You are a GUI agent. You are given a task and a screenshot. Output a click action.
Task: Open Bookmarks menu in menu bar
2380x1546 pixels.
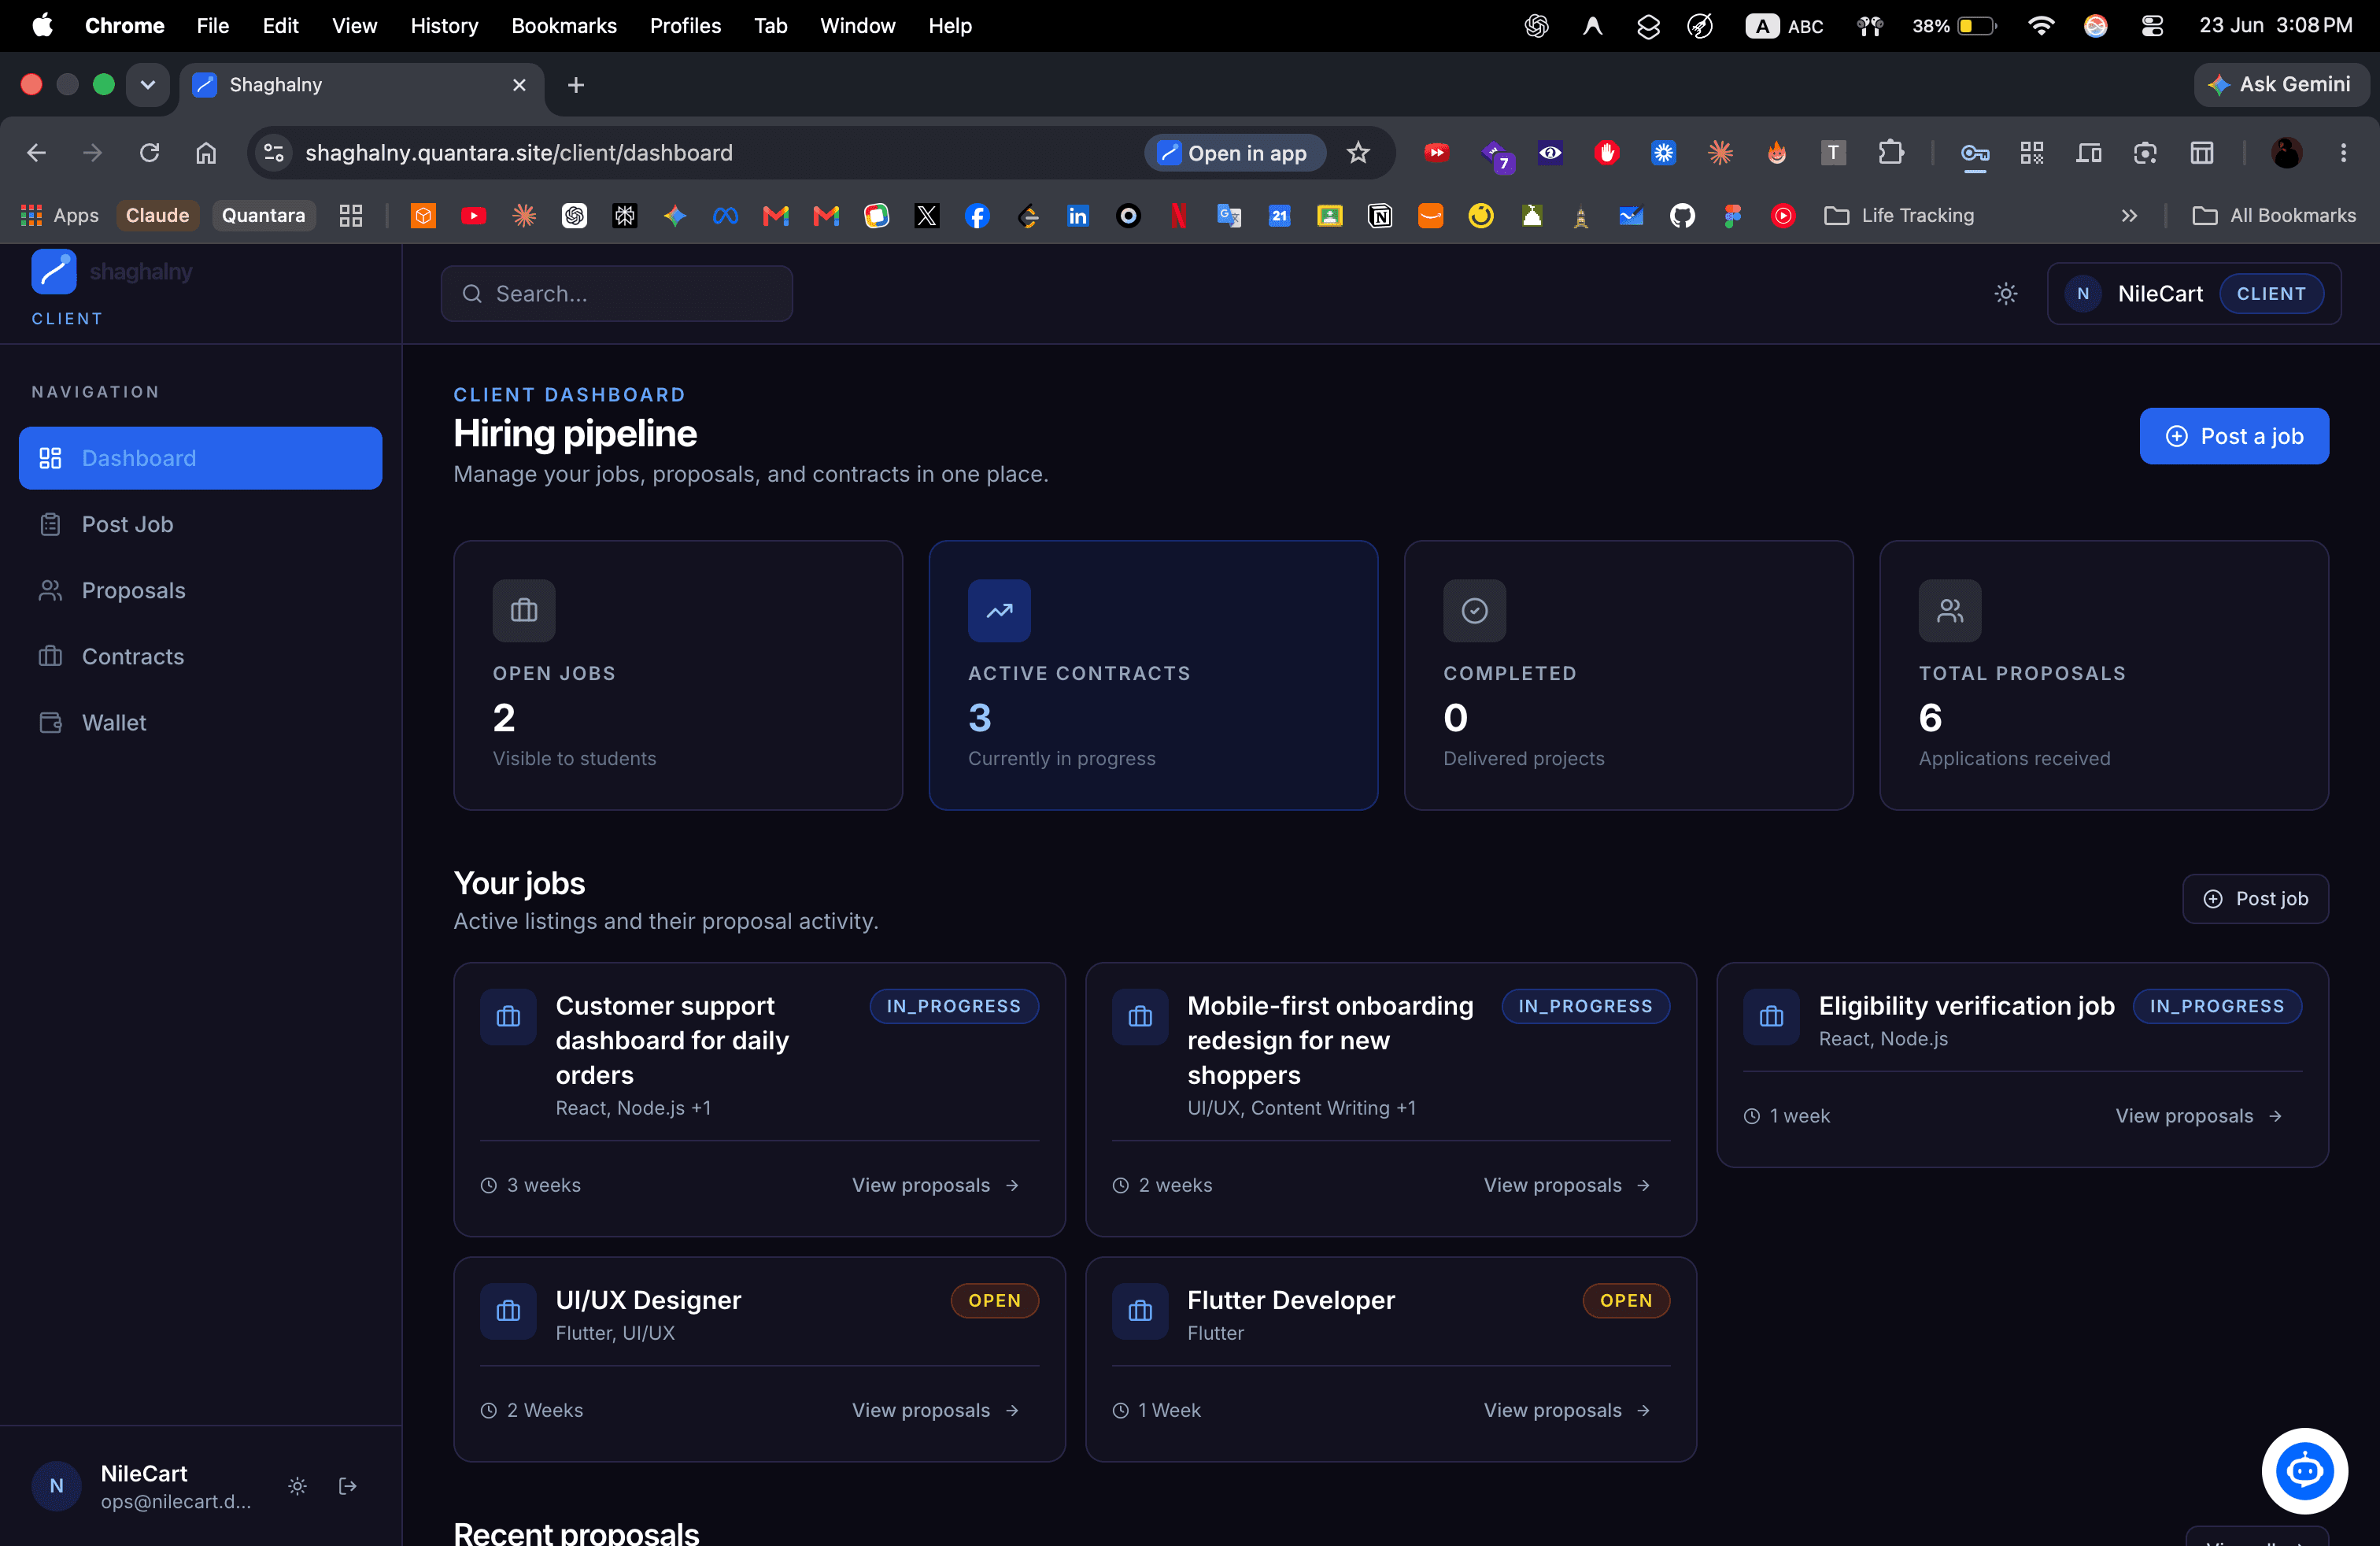(564, 26)
